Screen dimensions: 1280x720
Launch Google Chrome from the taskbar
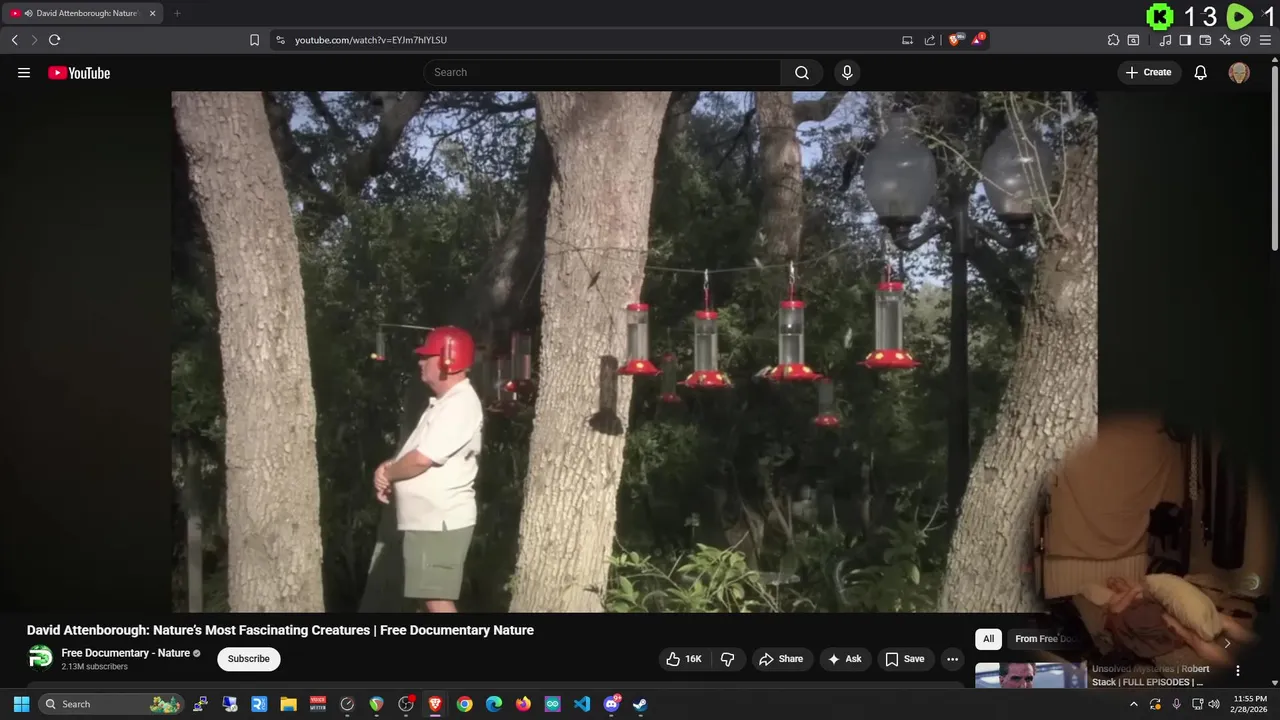[x=464, y=704]
